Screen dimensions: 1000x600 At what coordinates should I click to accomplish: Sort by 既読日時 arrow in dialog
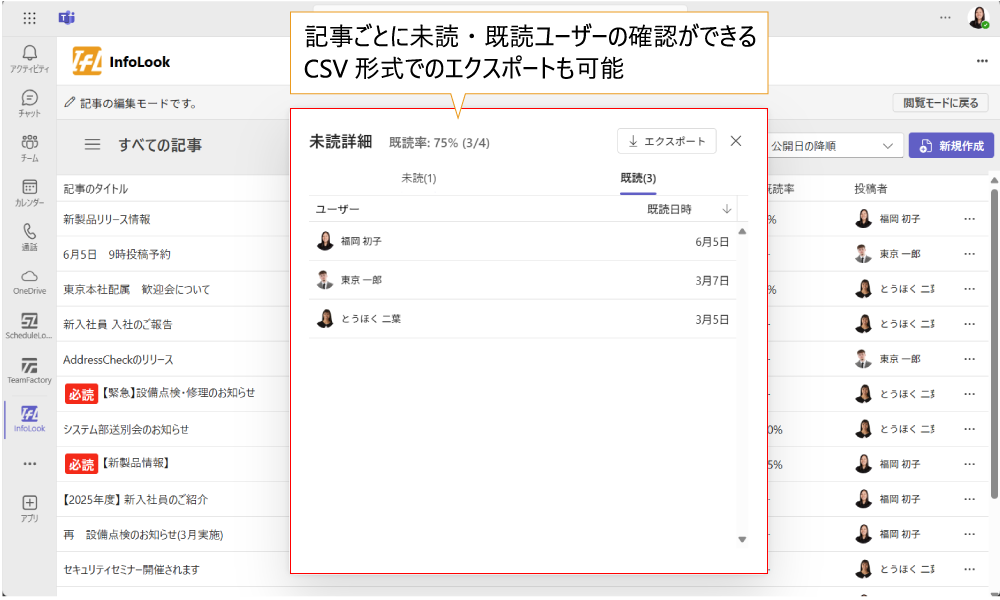[727, 209]
